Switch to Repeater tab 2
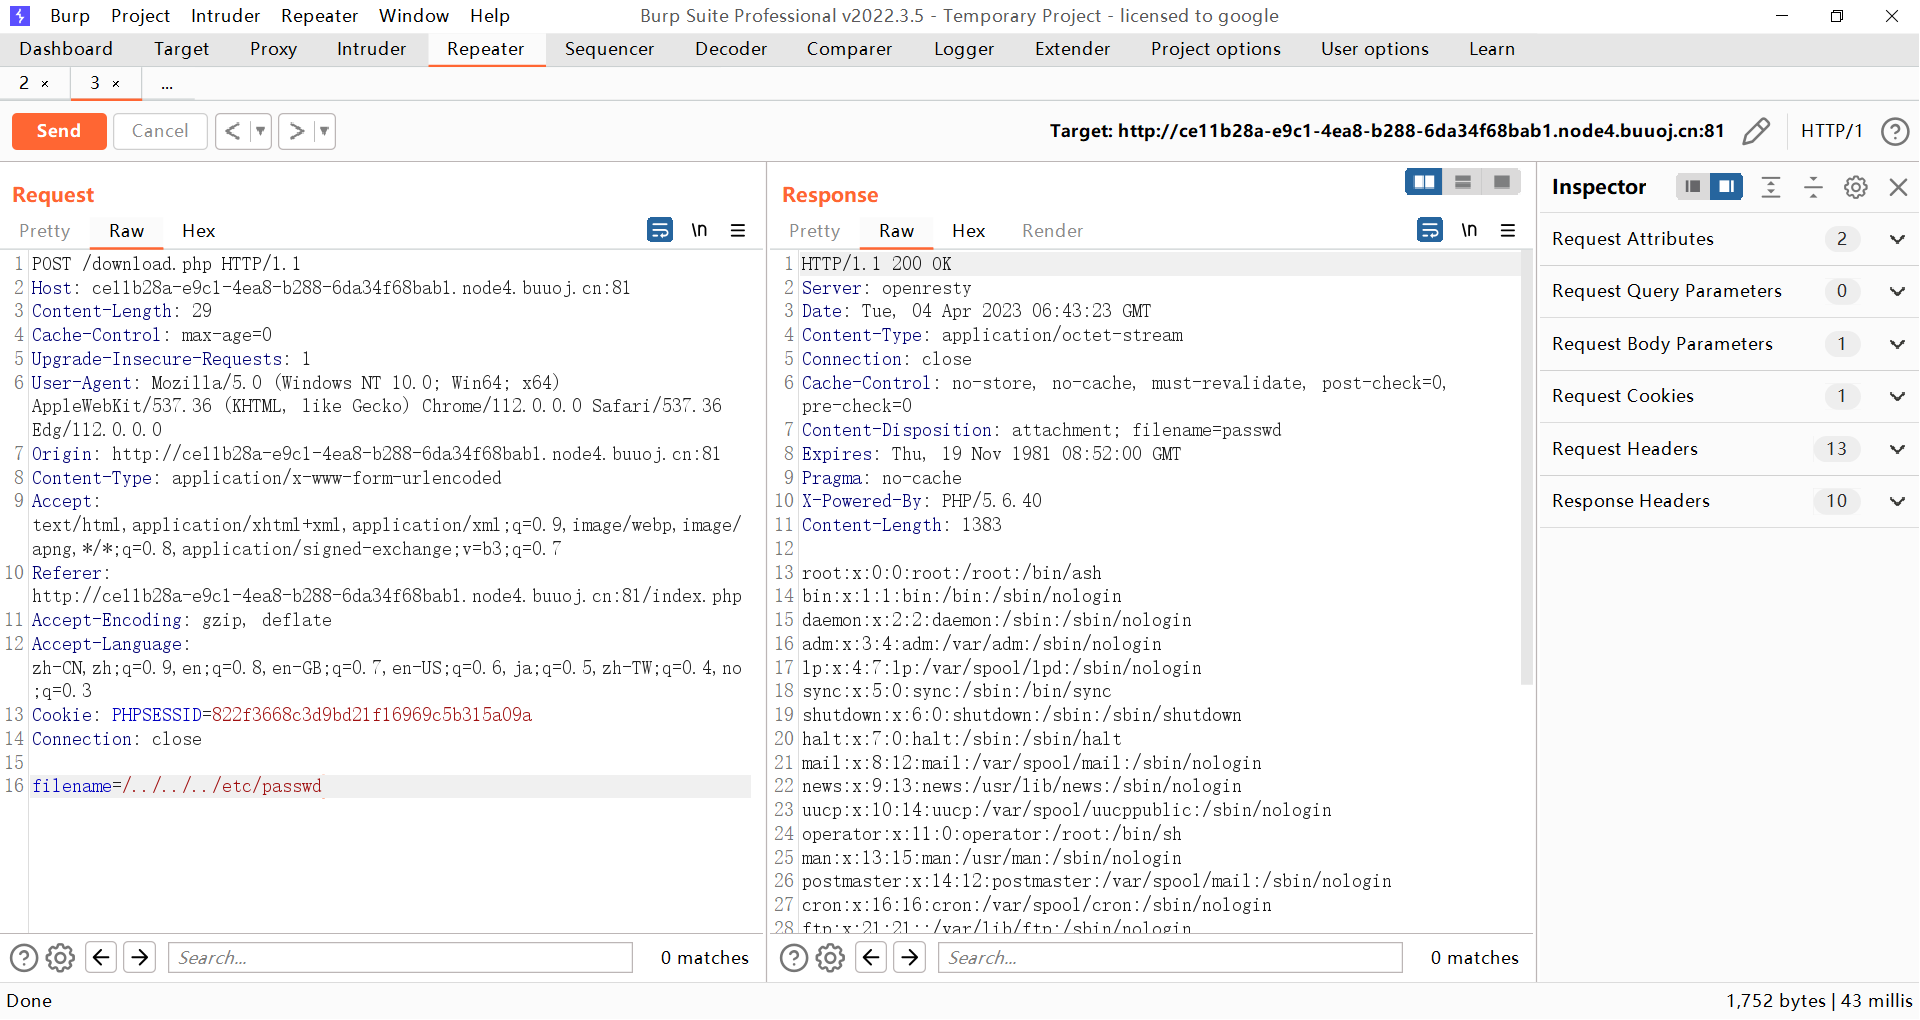Viewport: 1920px width, 1020px height. pos(24,83)
